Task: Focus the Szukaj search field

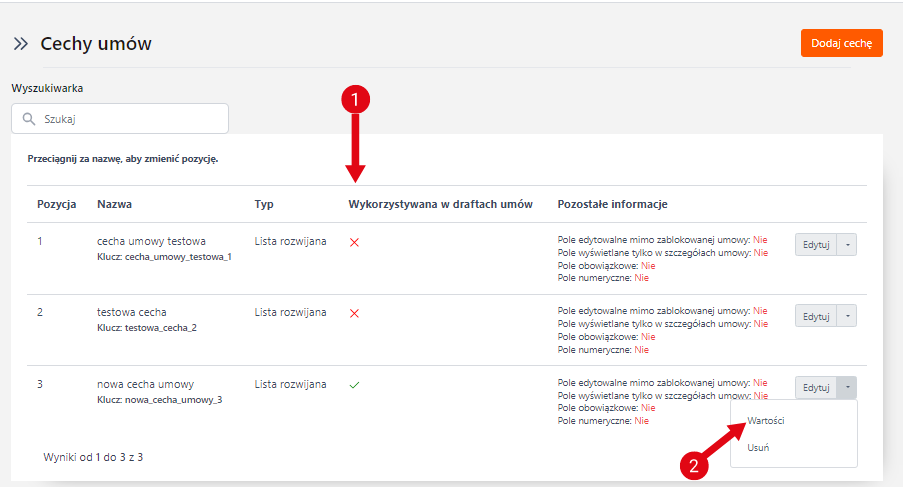Action: pos(130,119)
